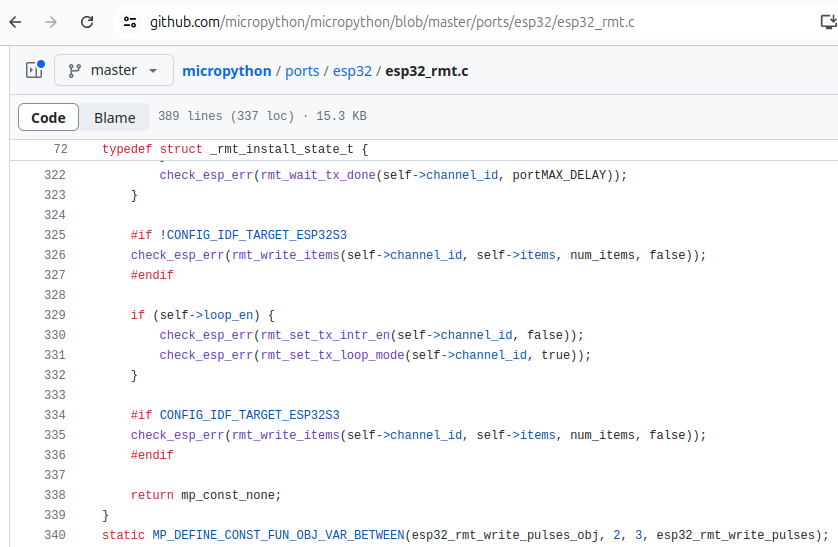The width and height of the screenshot is (838, 547).
Task: Click the browser forward arrow
Action: pyautogui.click(x=51, y=22)
